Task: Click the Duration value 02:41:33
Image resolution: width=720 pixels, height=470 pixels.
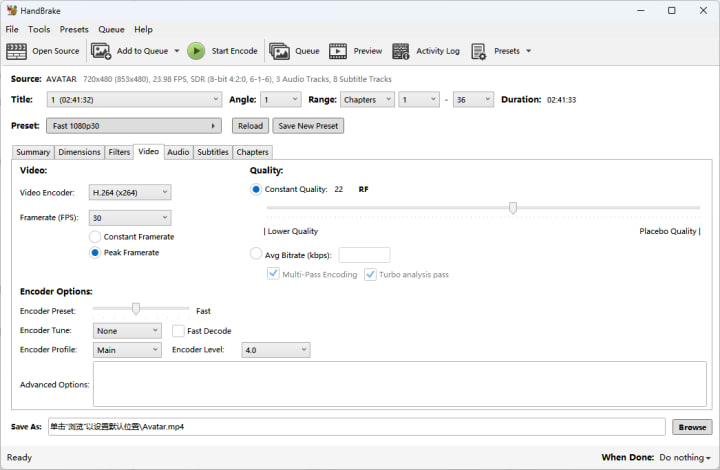Action: (561, 100)
